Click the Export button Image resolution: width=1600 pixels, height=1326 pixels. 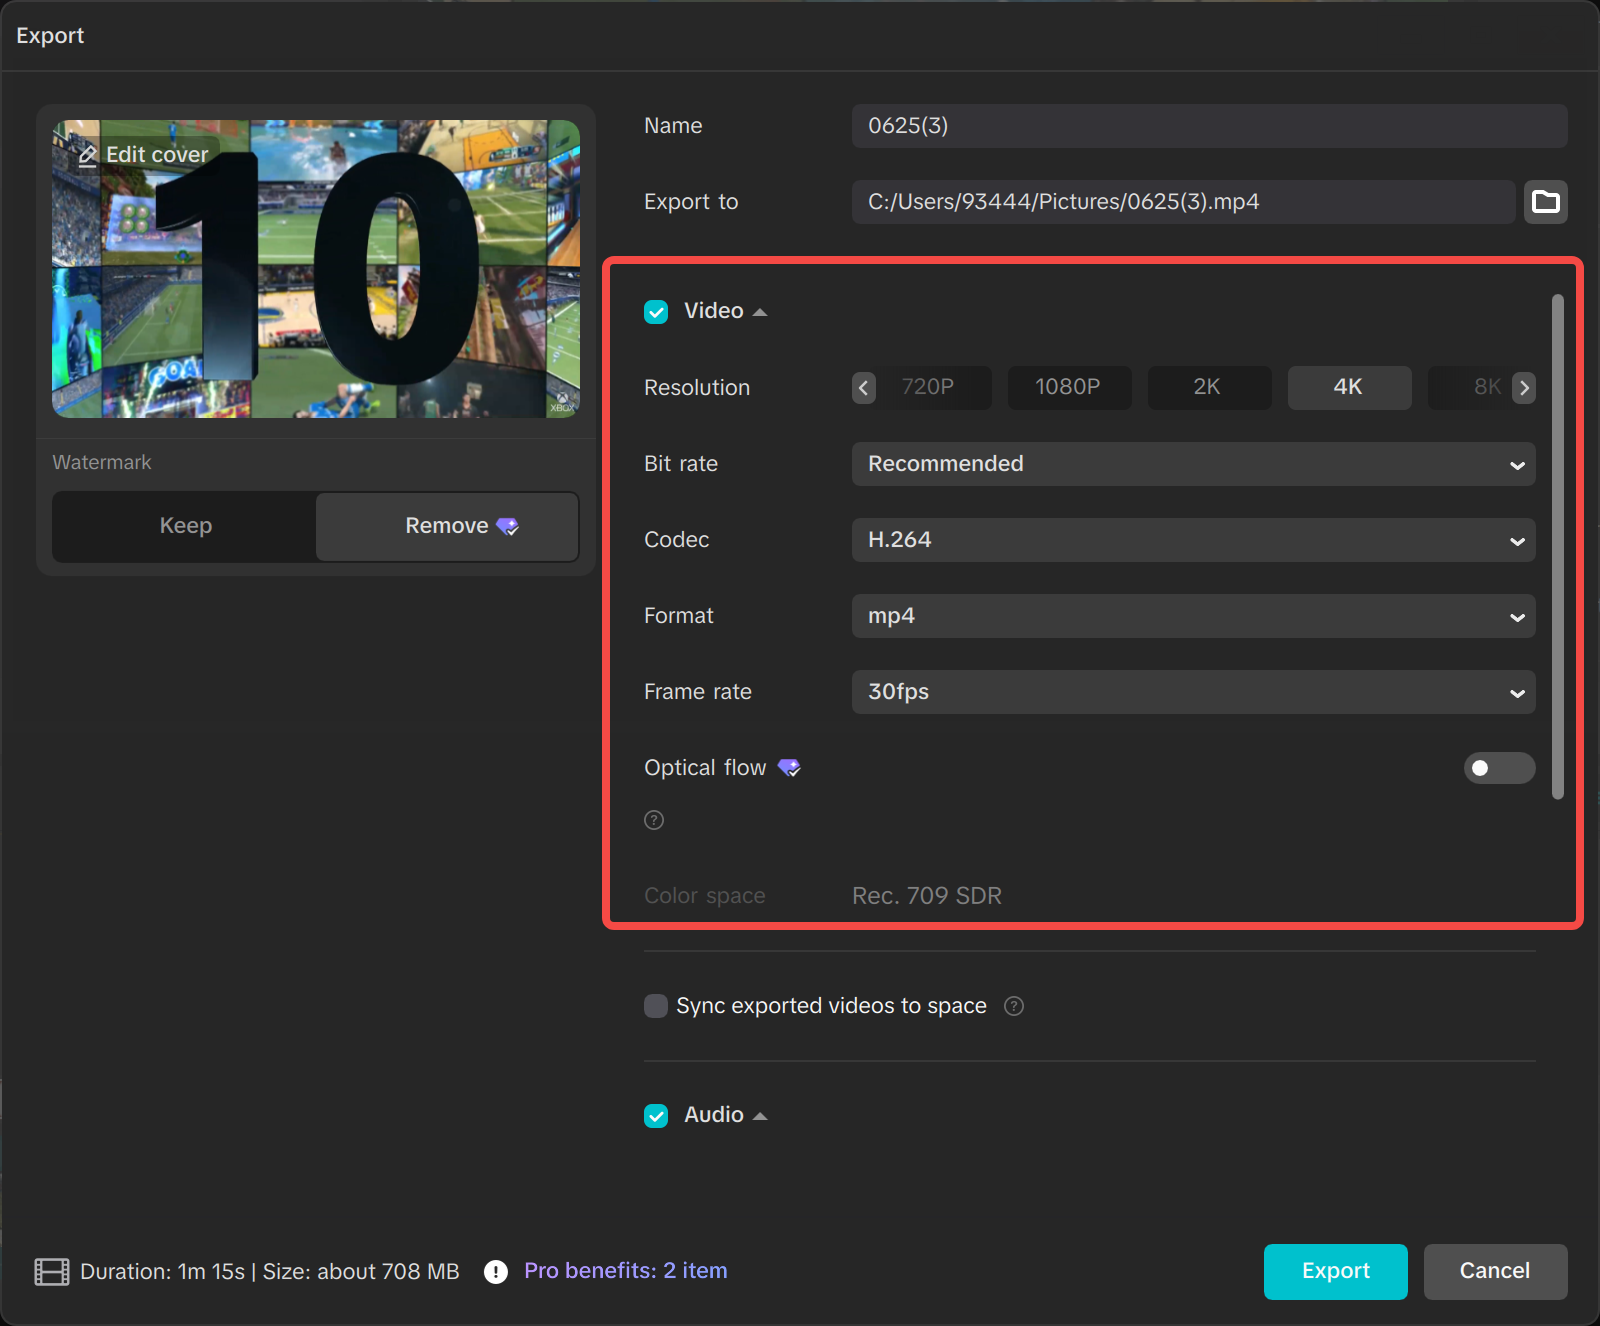(1335, 1271)
